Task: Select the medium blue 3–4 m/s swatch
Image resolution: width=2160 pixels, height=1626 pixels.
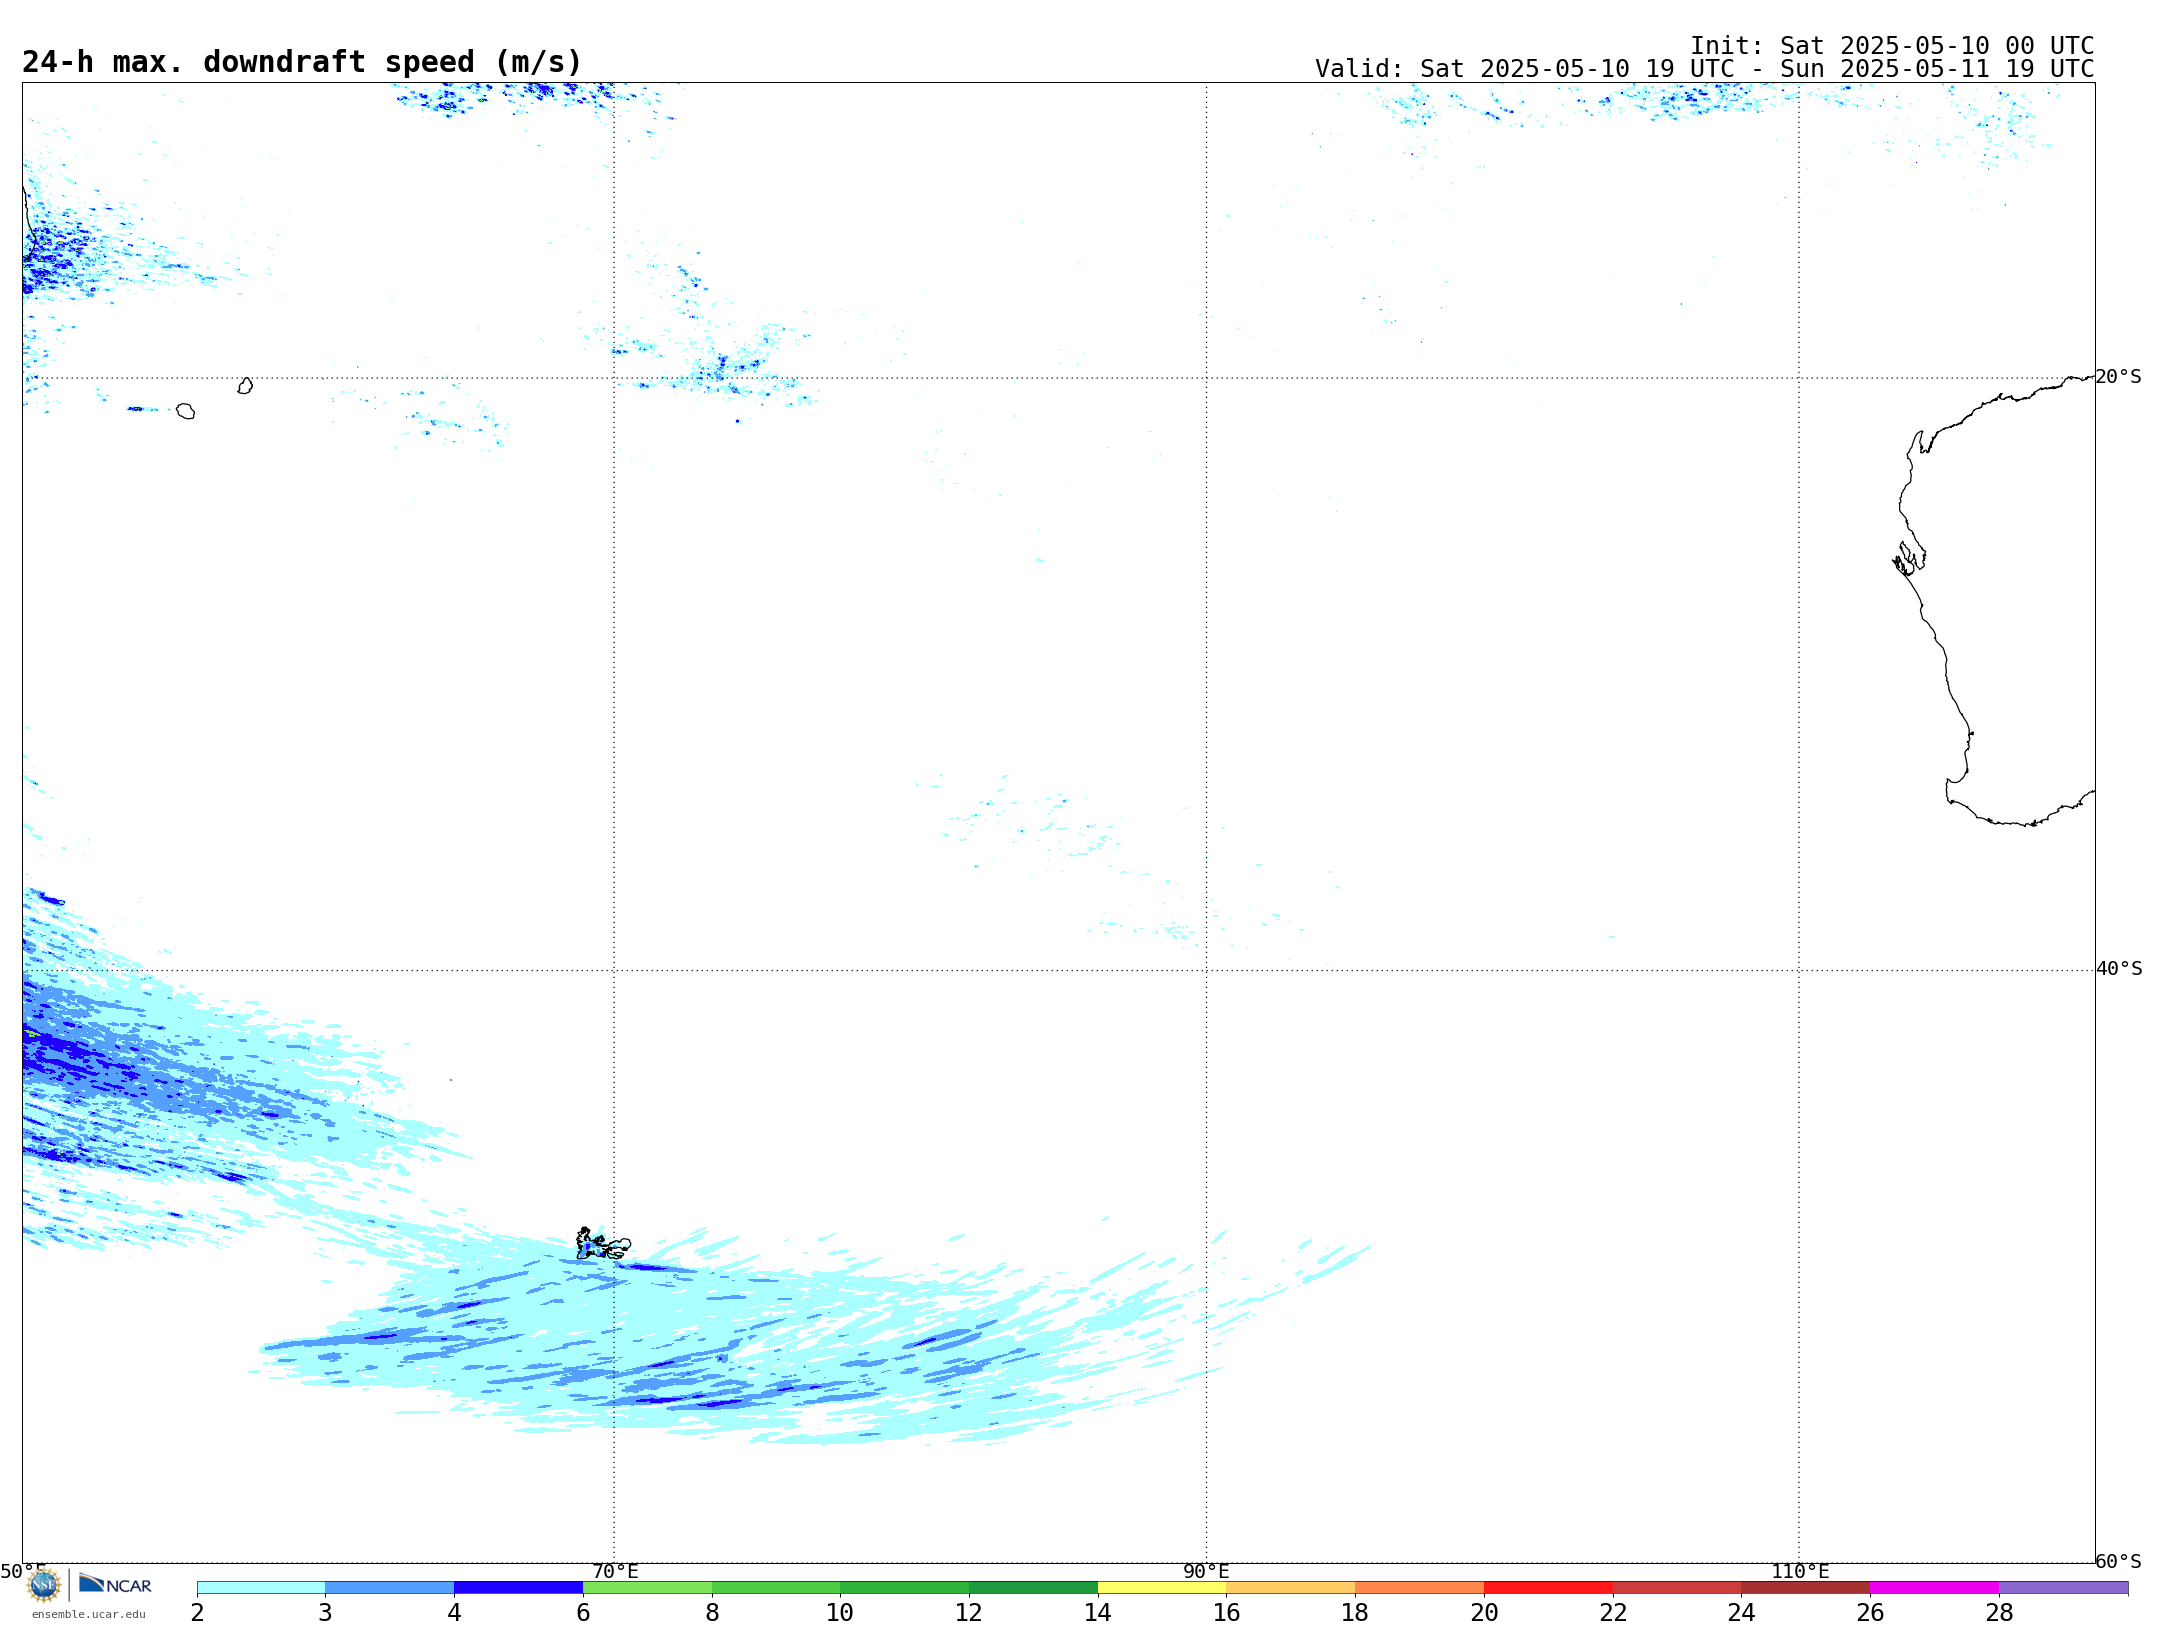Action: (390, 1588)
